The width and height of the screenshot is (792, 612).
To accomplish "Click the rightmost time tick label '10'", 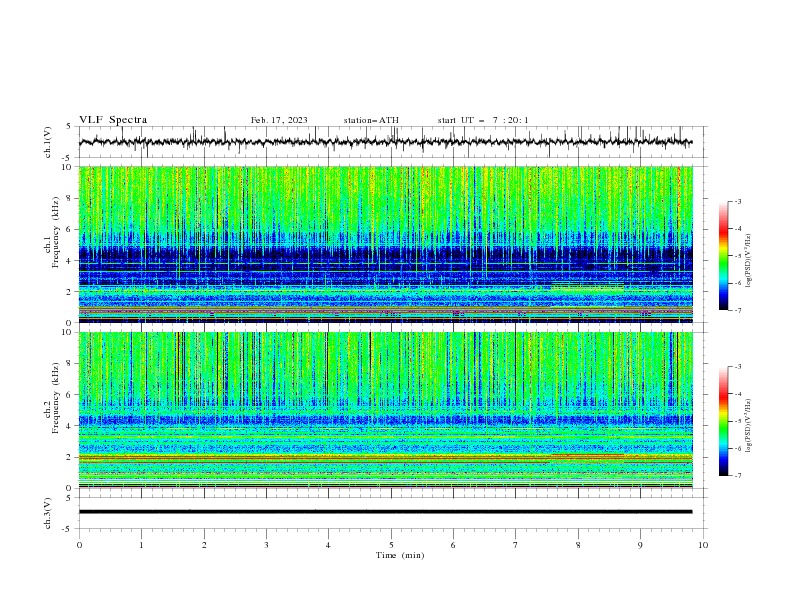I will [x=703, y=545].
